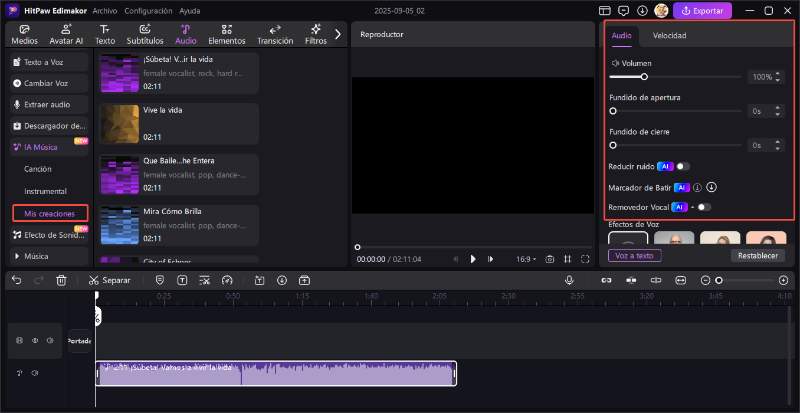This screenshot has height=413, width=800.
Task: Open the Transición tab
Action: point(275,35)
